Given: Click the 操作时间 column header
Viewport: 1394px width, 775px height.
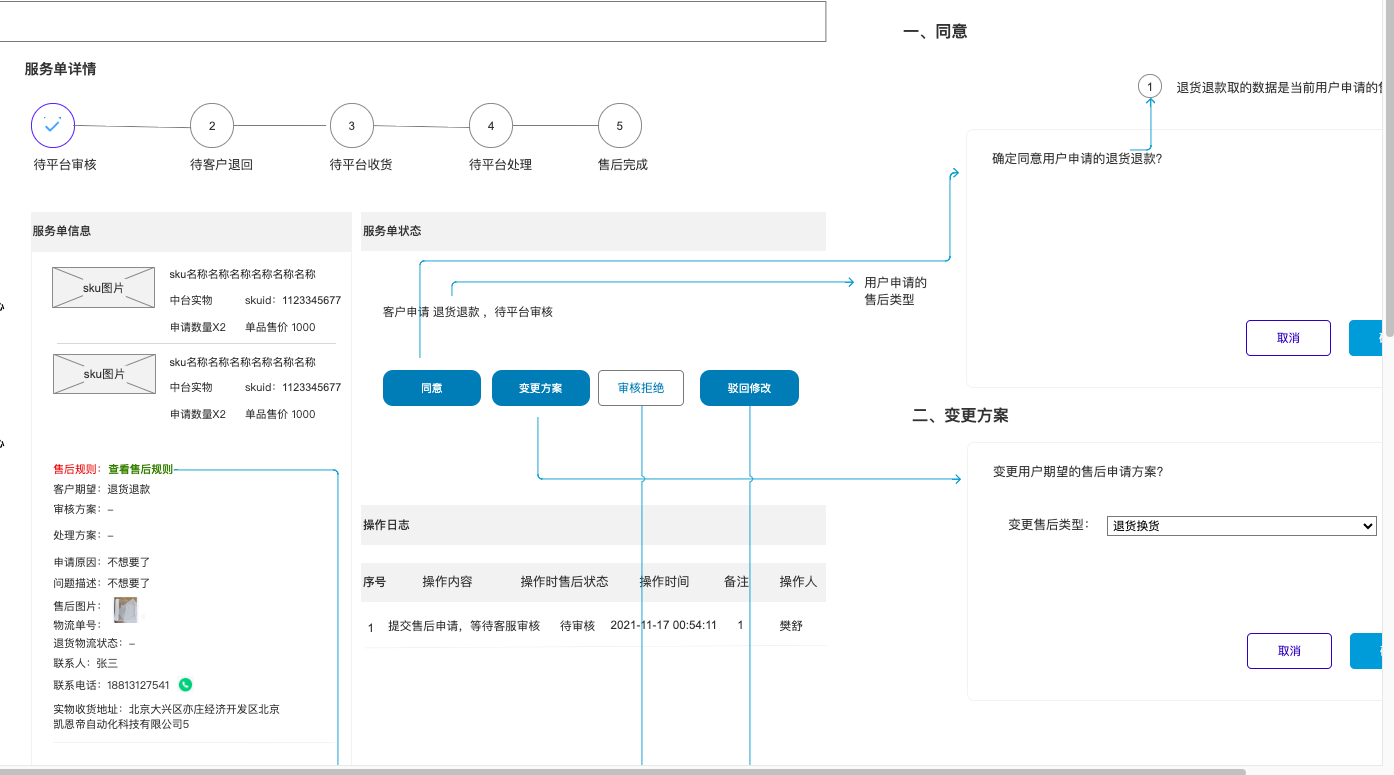Looking at the screenshot, I should tap(664, 582).
